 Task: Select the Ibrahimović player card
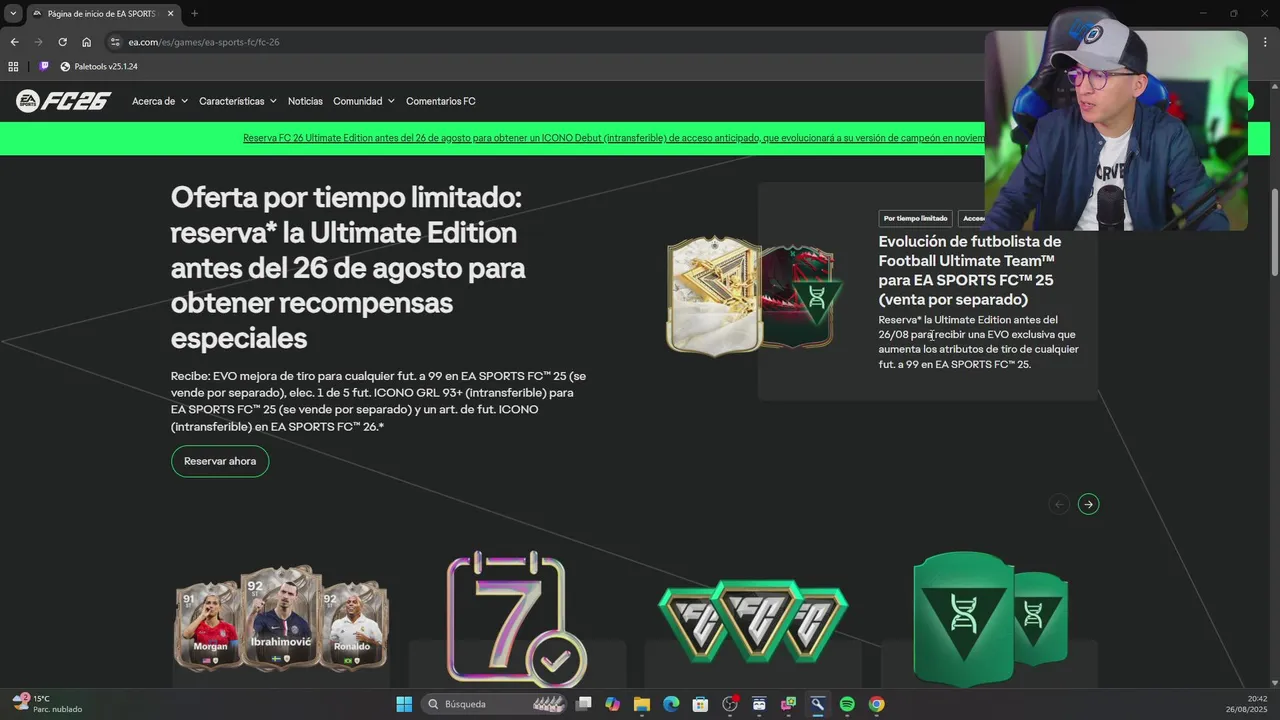tap(281, 620)
